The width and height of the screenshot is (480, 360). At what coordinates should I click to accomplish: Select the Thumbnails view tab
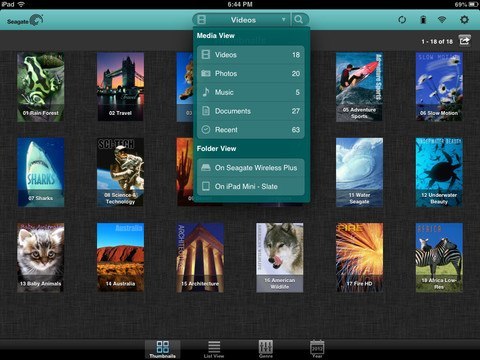tap(163, 349)
